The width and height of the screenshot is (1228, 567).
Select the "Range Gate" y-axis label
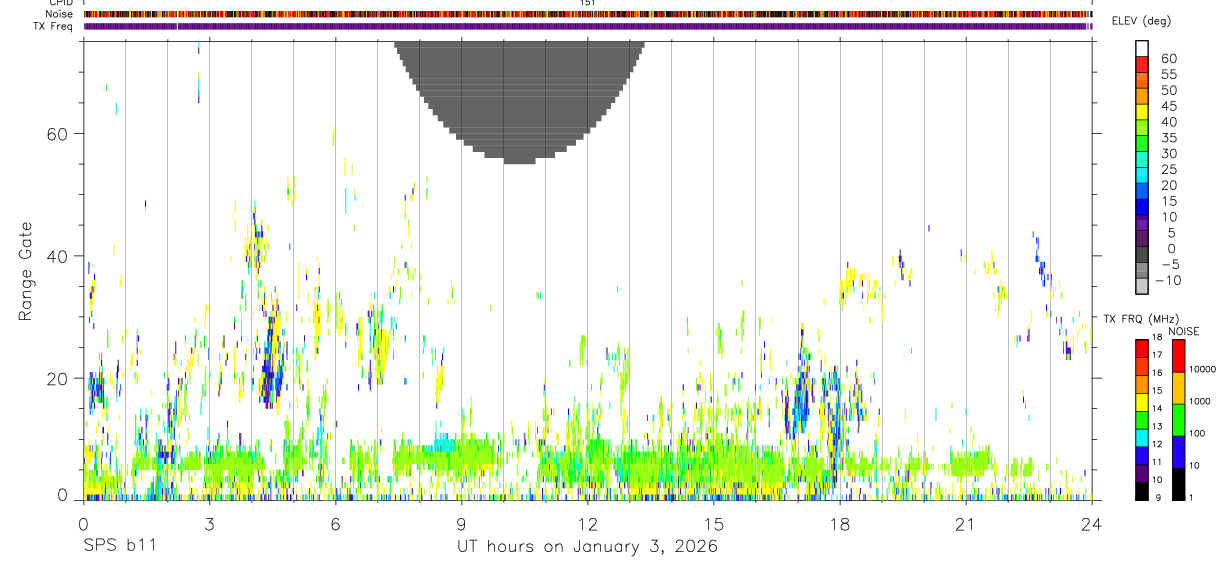click(x=27, y=272)
